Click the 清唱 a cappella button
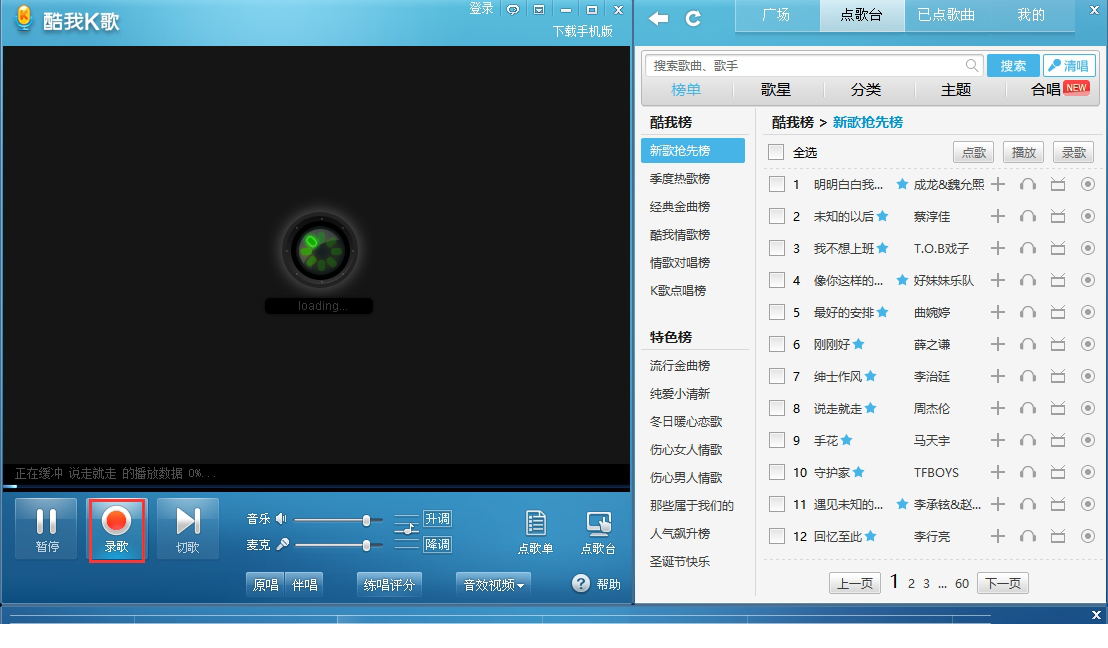Screen dimensions: 1108x648 pyautogui.click(x=1070, y=64)
